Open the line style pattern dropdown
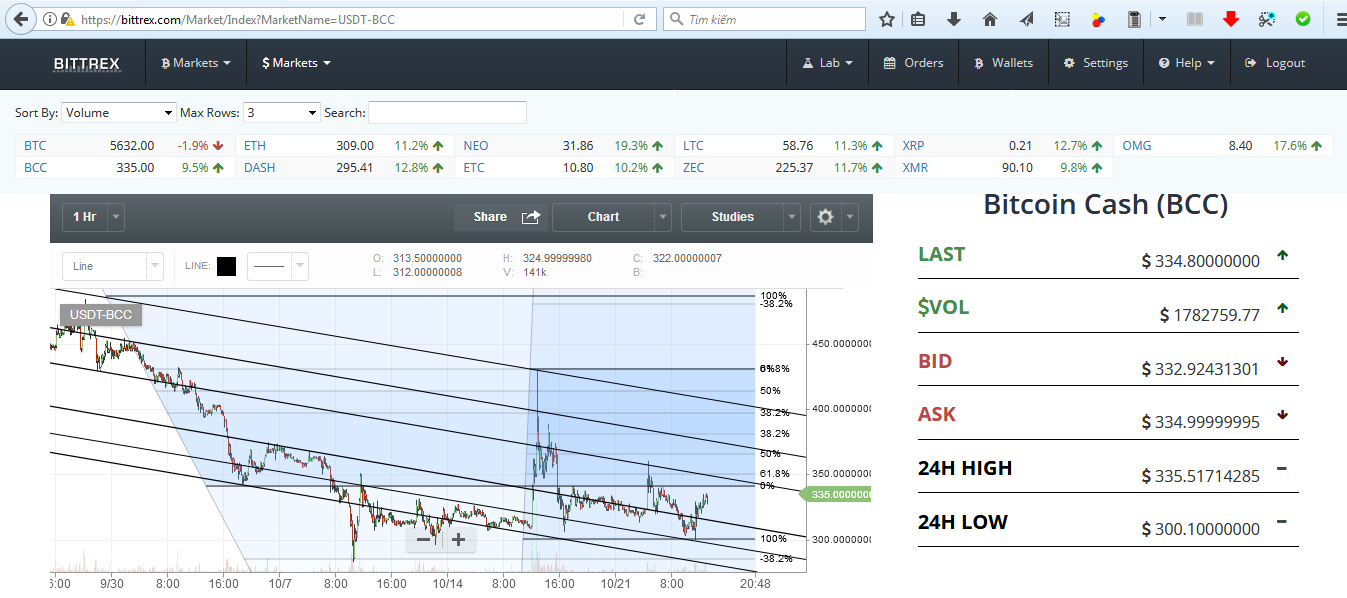 [x=277, y=267]
